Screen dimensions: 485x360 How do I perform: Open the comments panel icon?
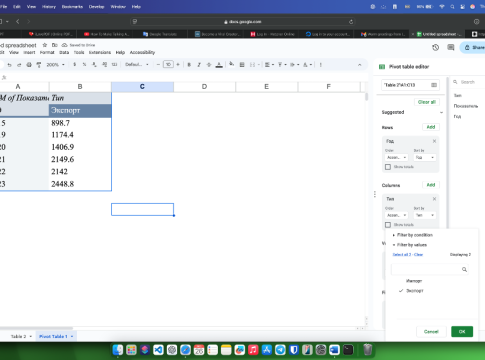tap(451, 47)
